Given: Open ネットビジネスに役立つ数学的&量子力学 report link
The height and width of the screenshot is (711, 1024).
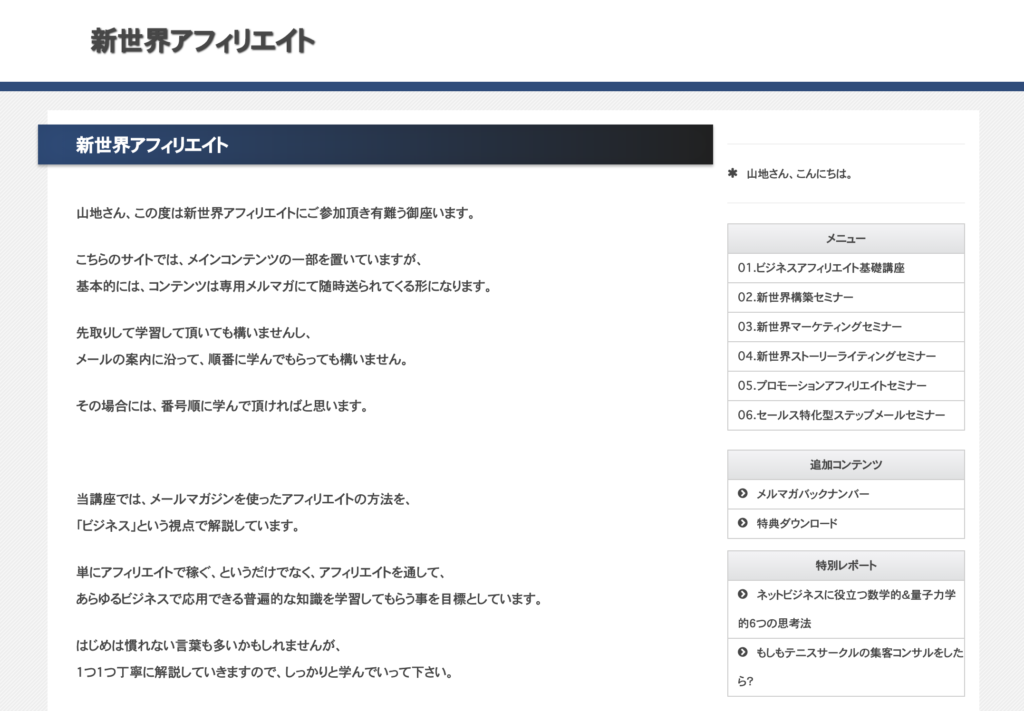Looking at the screenshot, I should (x=846, y=608).
